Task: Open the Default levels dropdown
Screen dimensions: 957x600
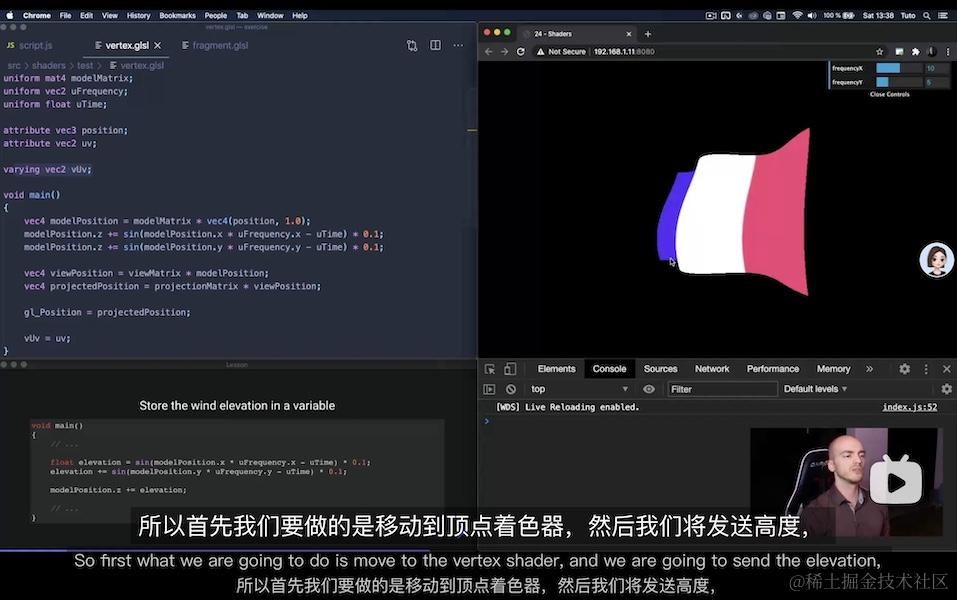Action: [x=815, y=389]
